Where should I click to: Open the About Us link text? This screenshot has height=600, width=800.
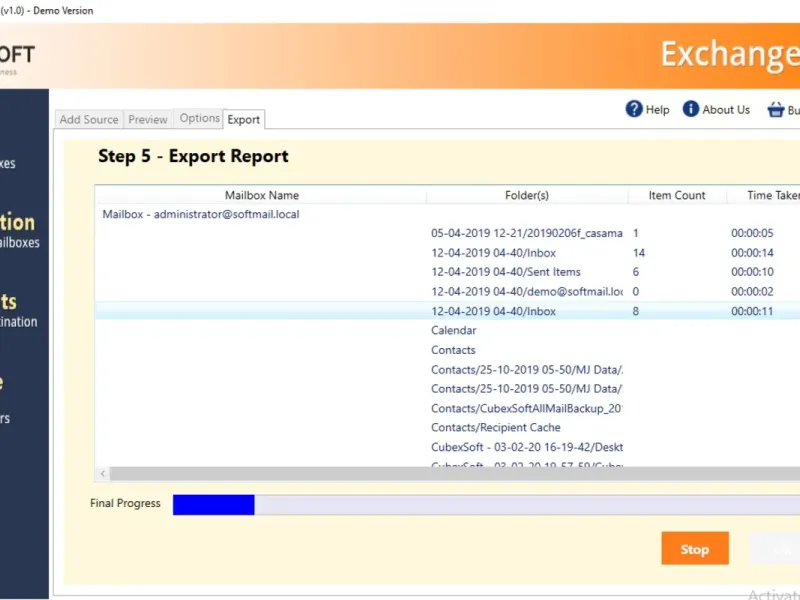726,110
